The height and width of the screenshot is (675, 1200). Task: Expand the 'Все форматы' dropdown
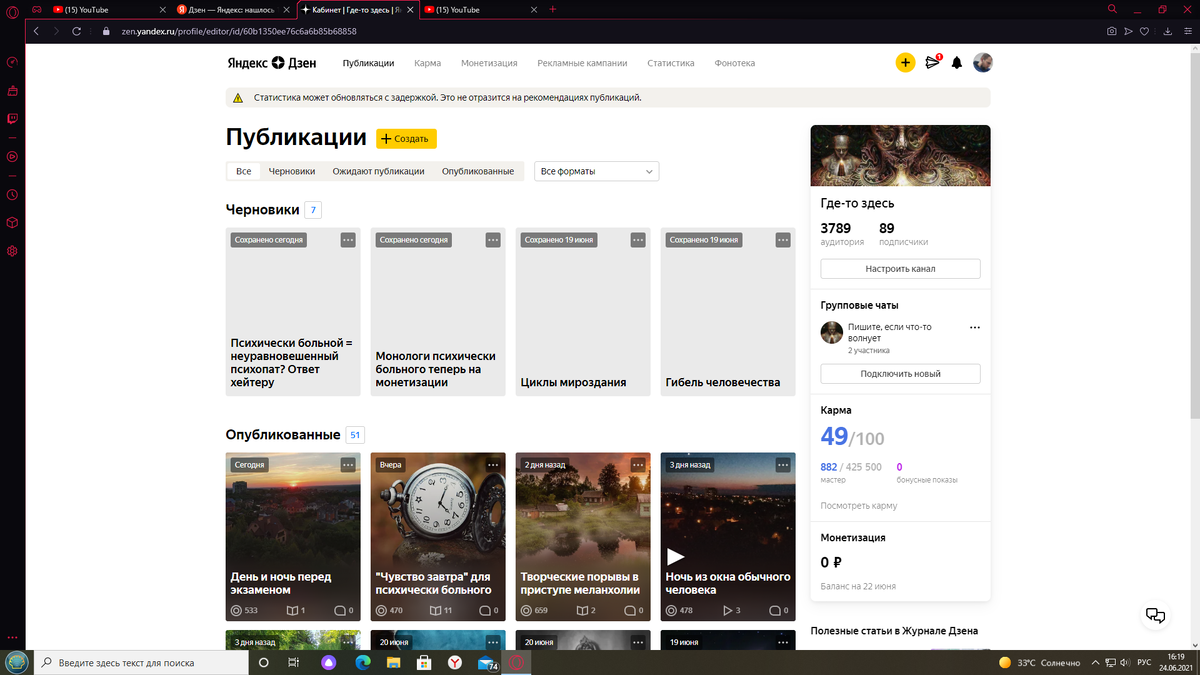coord(597,171)
